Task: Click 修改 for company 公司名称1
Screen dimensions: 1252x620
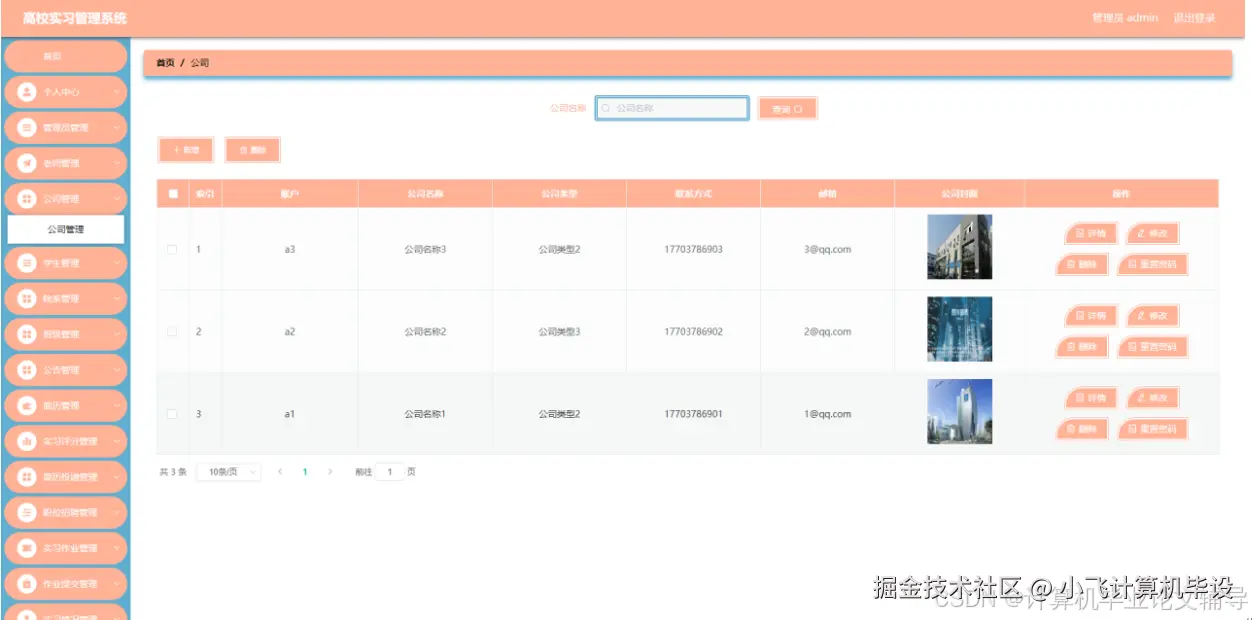Action: [1152, 398]
